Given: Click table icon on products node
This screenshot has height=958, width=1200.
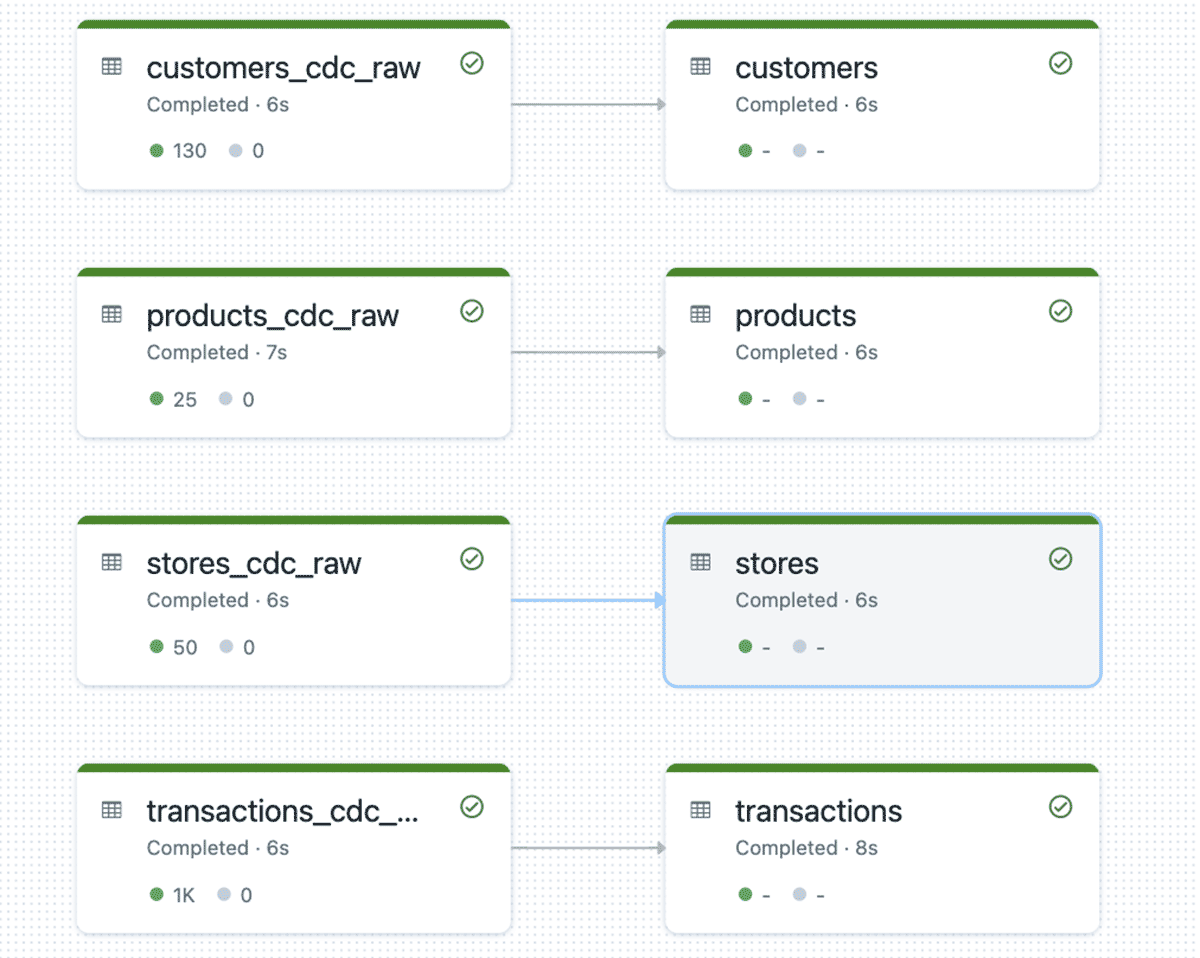Looking at the screenshot, I should click(701, 315).
